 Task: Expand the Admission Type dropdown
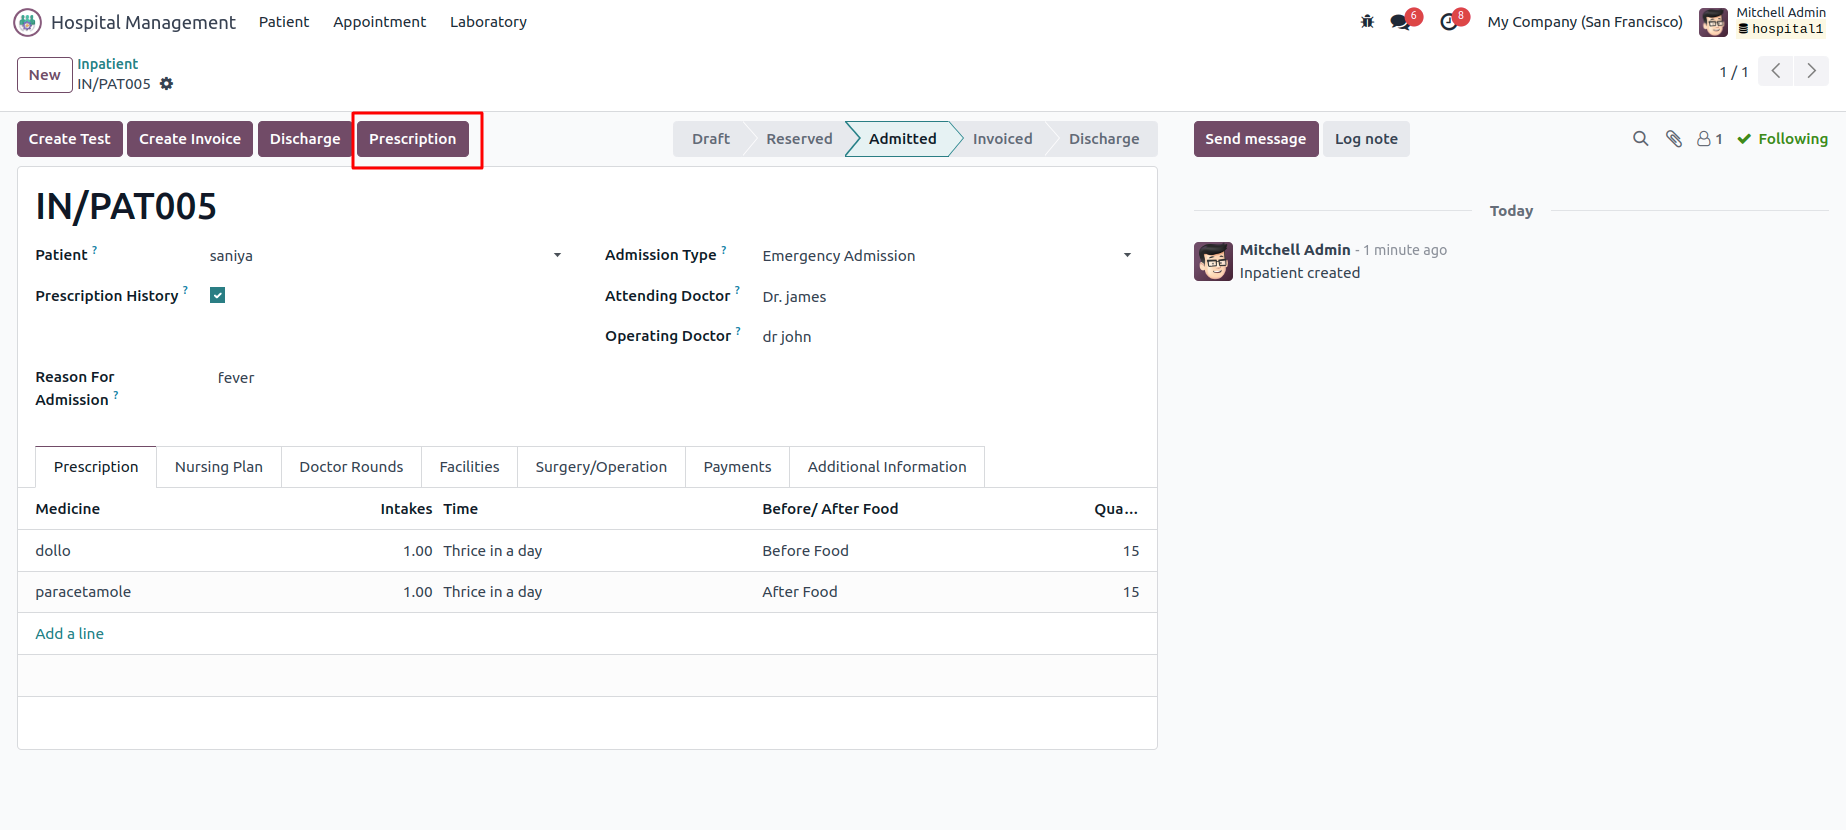pos(1127,256)
